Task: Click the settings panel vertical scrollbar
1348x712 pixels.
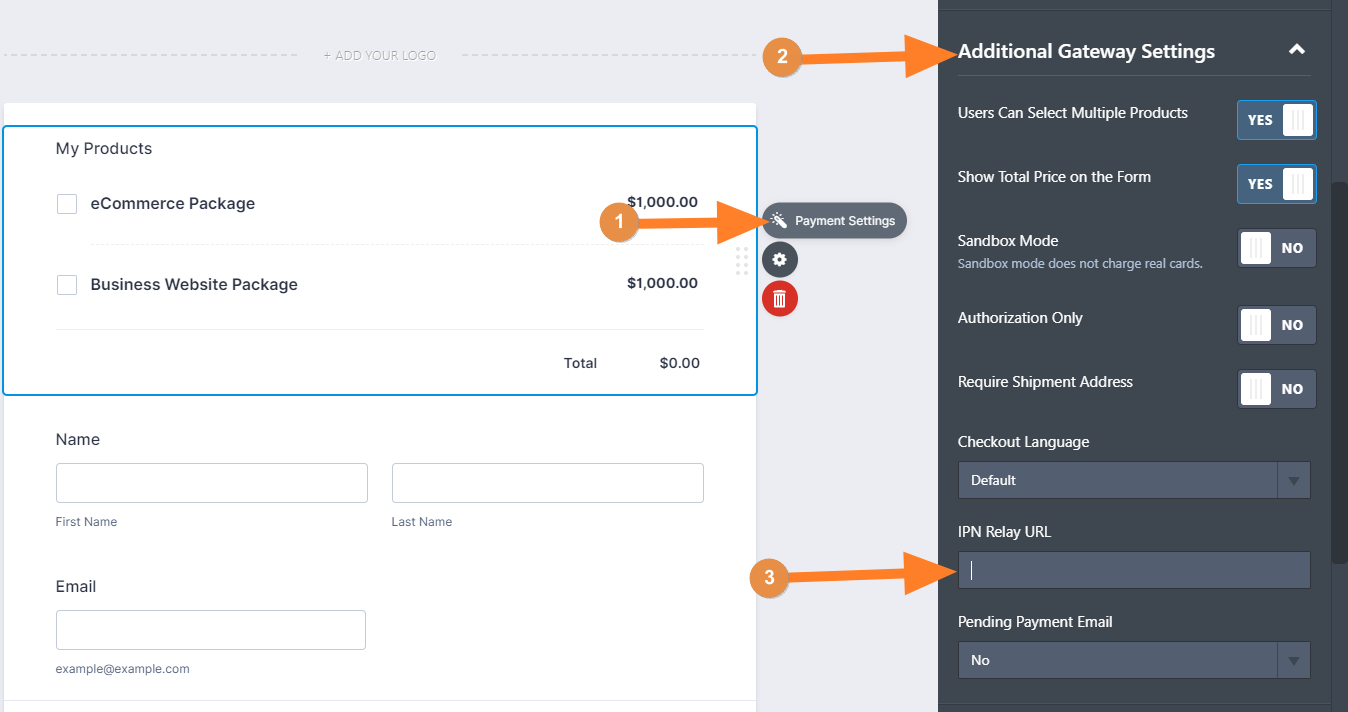Action: pyautogui.click(x=1339, y=370)
